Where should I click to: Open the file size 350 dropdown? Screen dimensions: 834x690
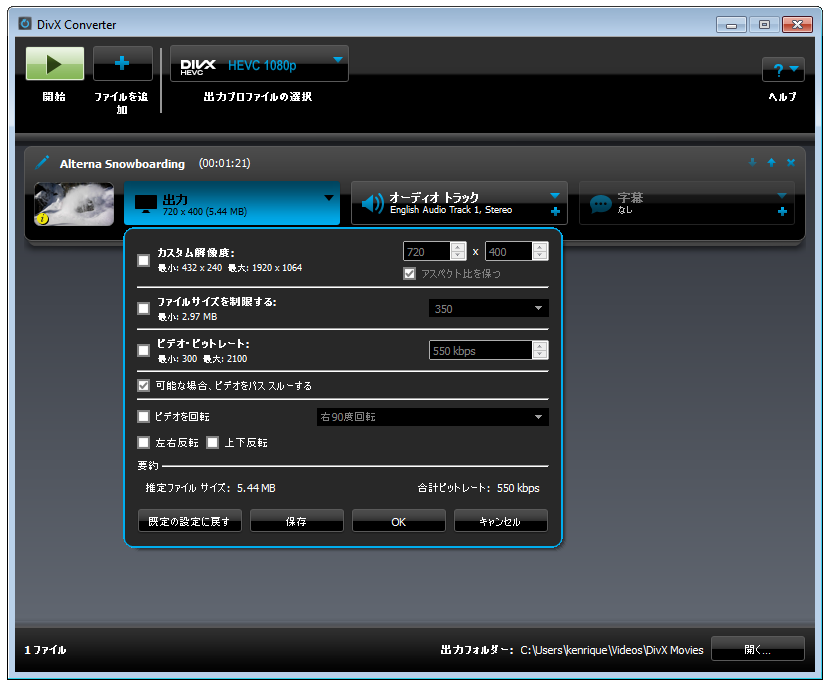coord(488,309)
